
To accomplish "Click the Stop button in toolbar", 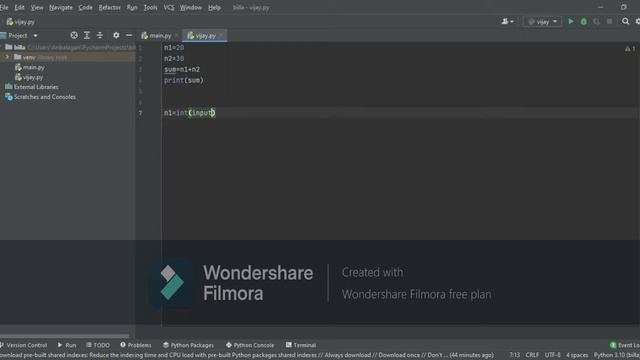I will pyautogui.click(x=609, y=22).
